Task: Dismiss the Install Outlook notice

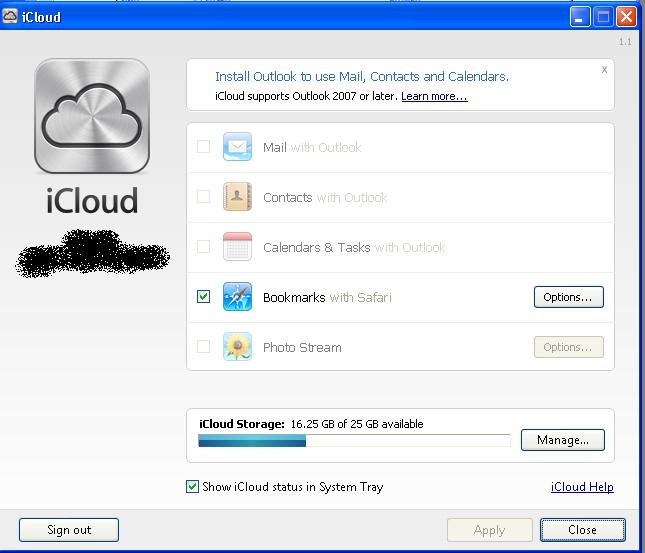Action: click(604, 70)
